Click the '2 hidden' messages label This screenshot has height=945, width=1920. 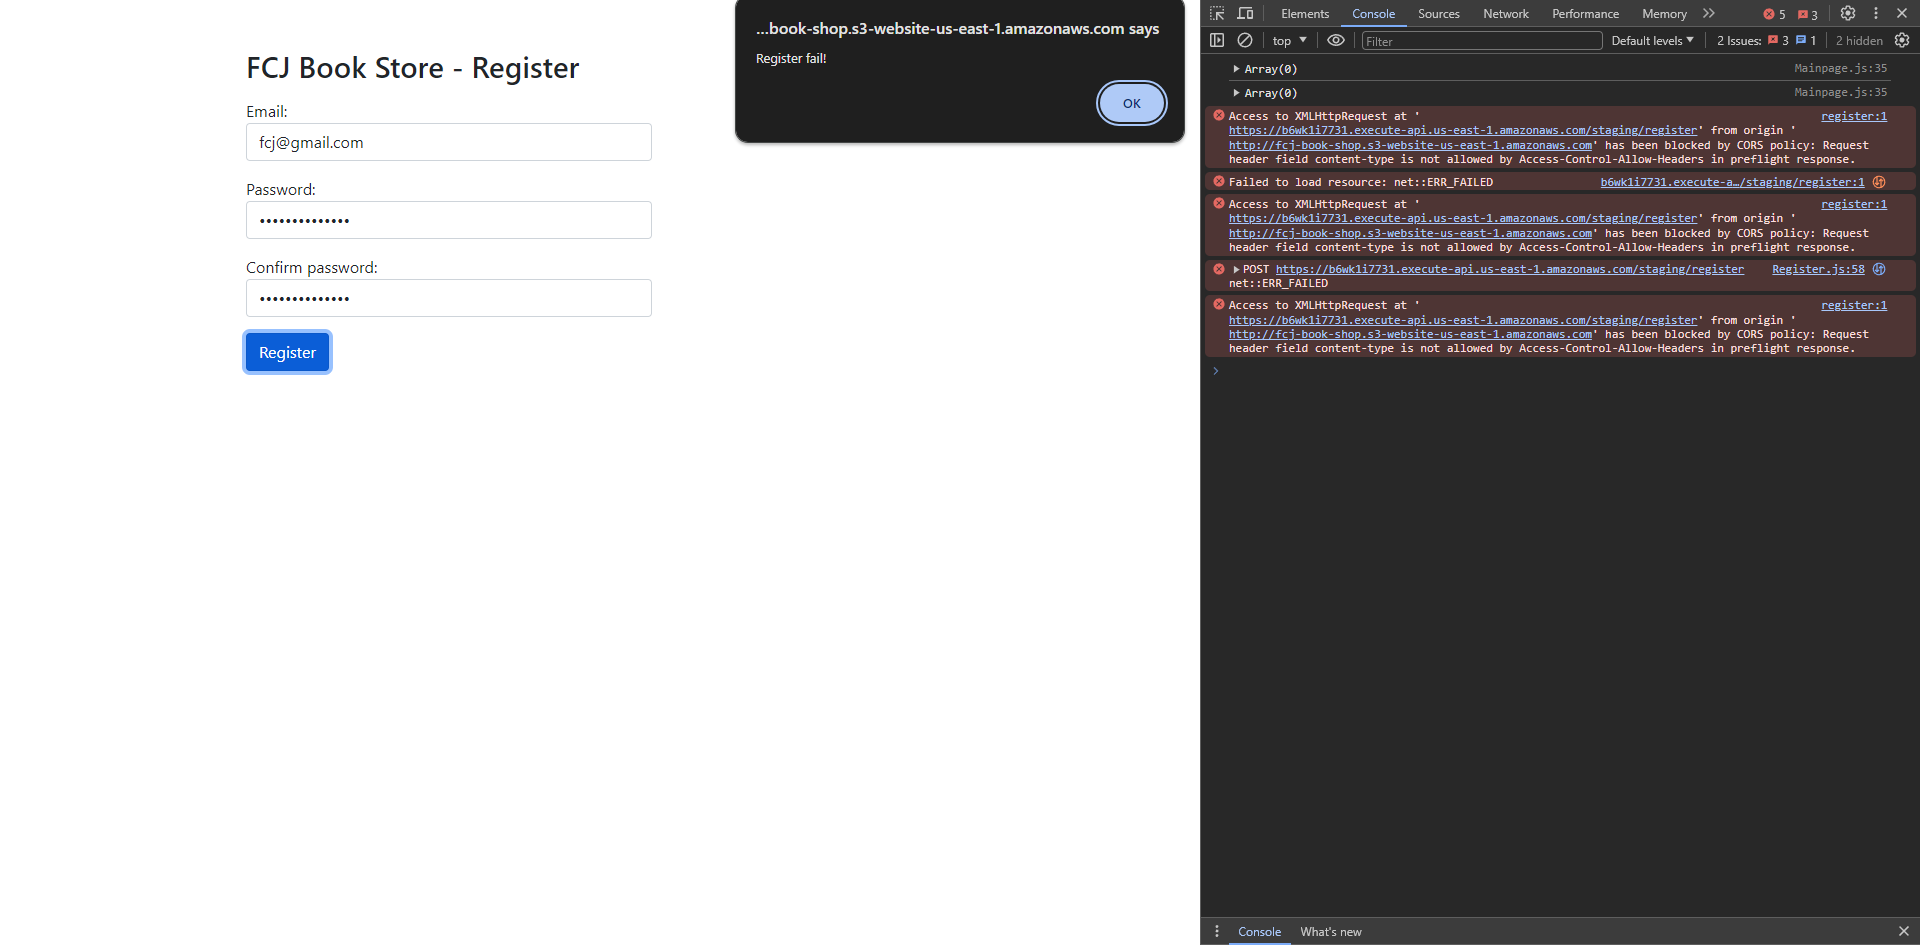click(x=1859, y=41)
